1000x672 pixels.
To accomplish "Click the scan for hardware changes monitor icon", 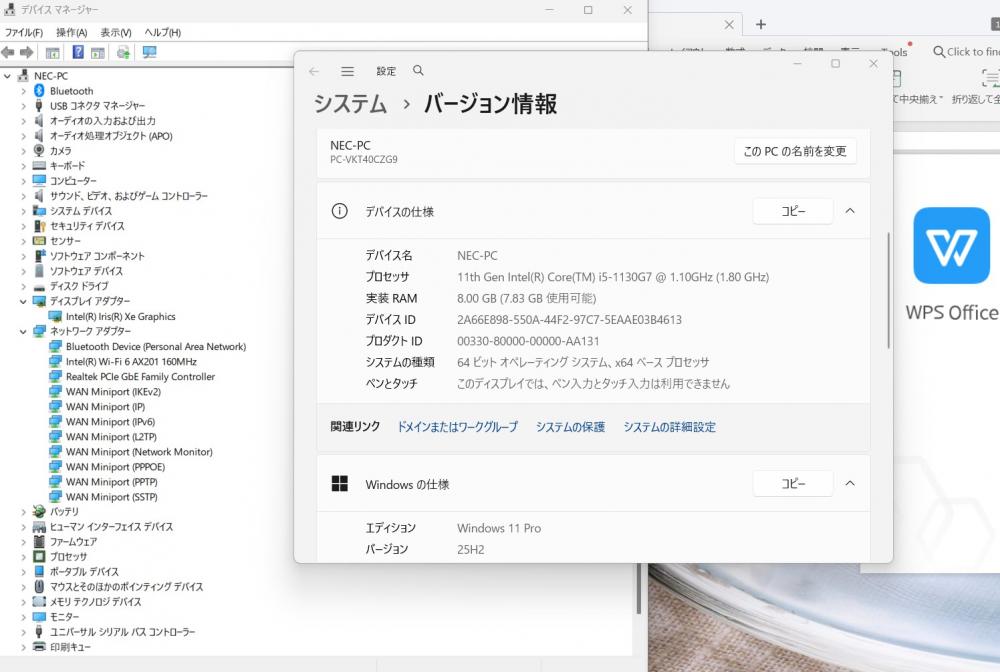I will [x=150, y=52].
